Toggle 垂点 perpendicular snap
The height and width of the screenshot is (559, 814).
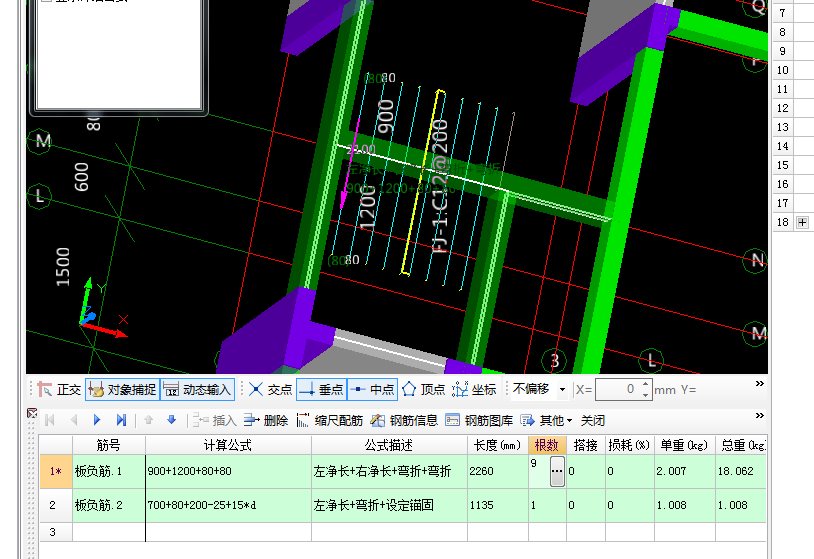coord(321,389)
